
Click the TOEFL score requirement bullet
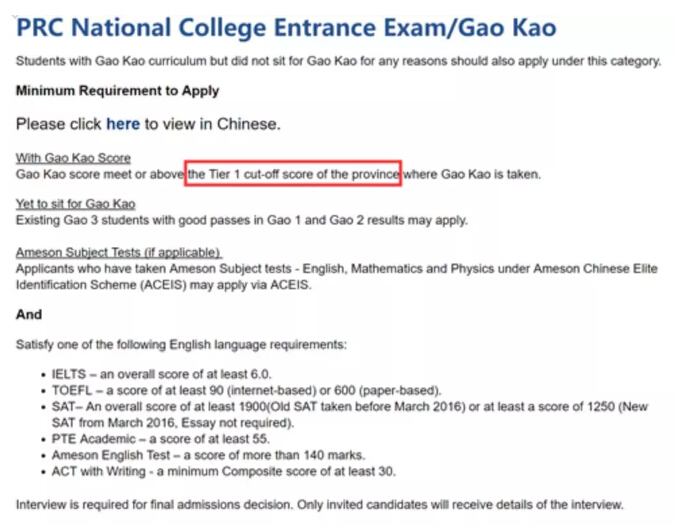[246, 390]
